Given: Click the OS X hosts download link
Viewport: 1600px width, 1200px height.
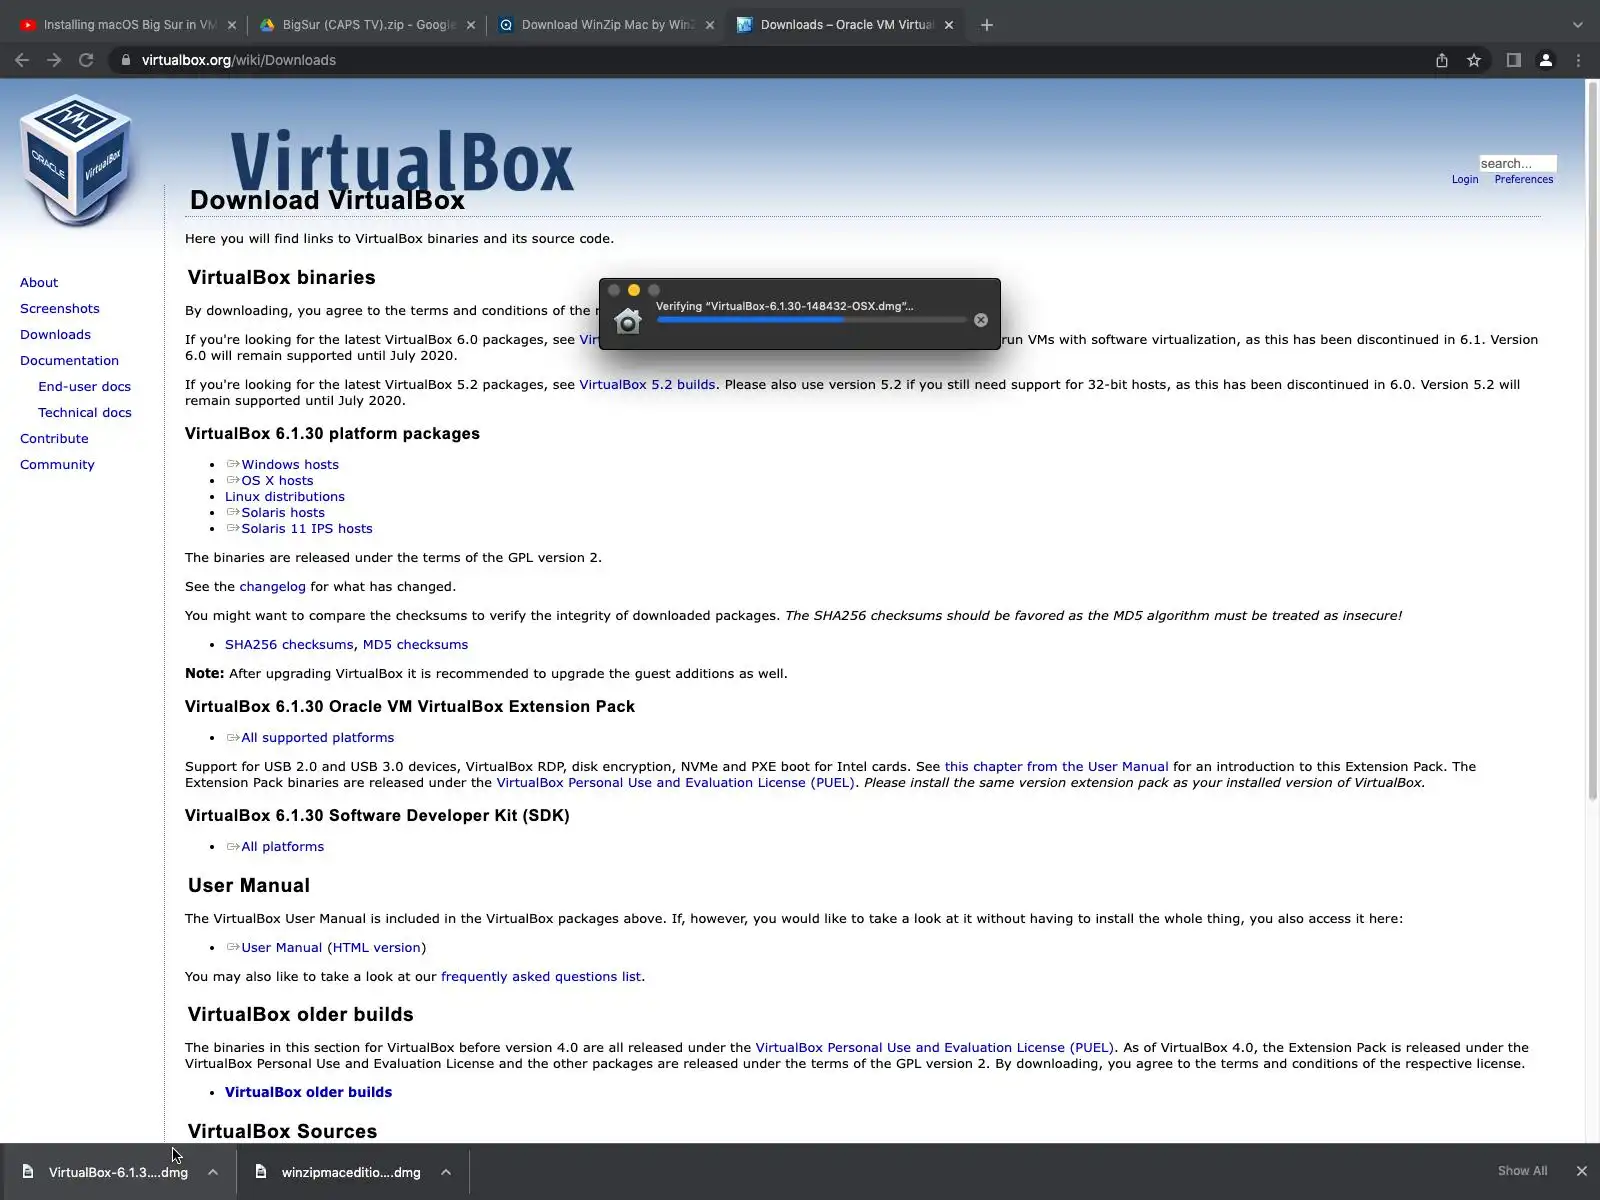Looking at the screenshot, I should (x=277, y=481).
